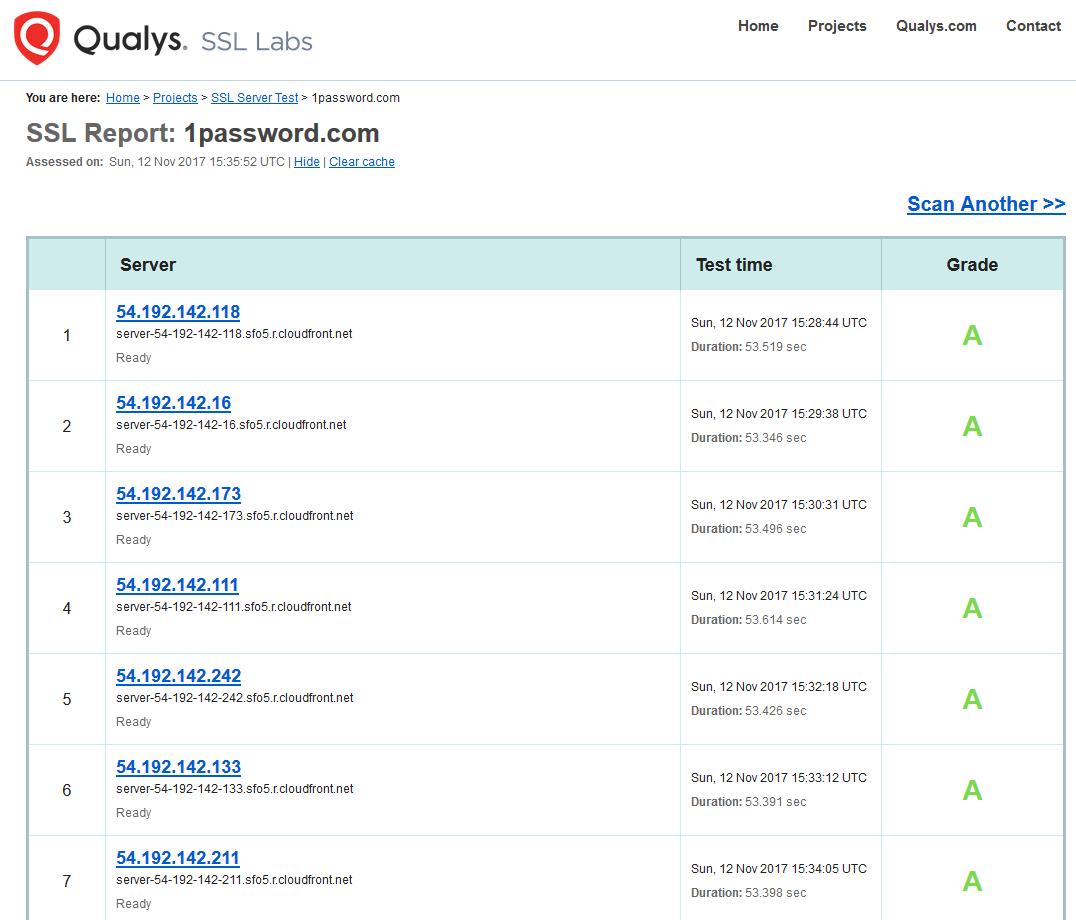This screenshot has height=920, width=1076.
Task: Open server 54.192.142.16 report
Action: click(x=174, y=403)
